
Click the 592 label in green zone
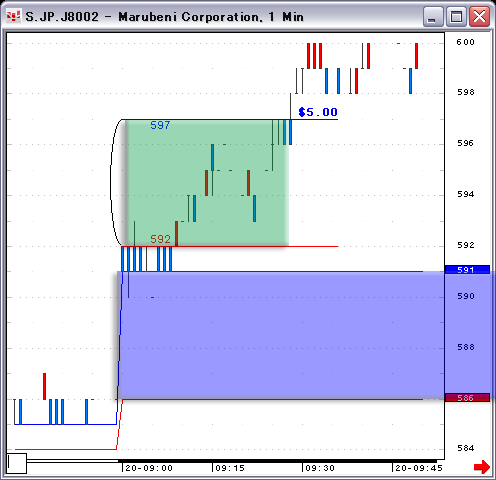pyautogui.click(x=160, y=239)
